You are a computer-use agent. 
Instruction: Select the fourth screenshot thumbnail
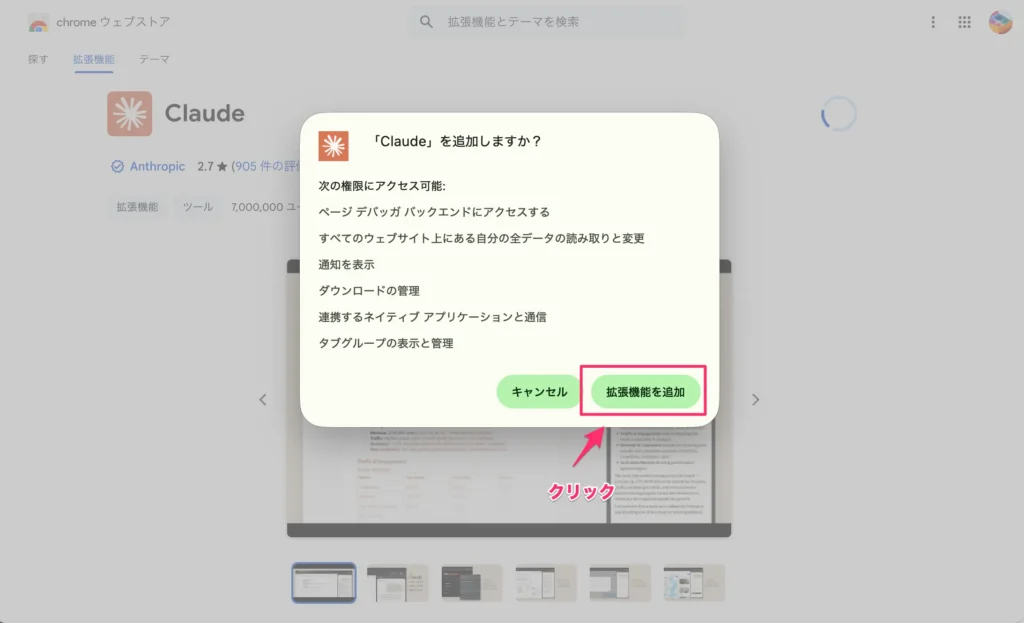click(x=546, y=583)
